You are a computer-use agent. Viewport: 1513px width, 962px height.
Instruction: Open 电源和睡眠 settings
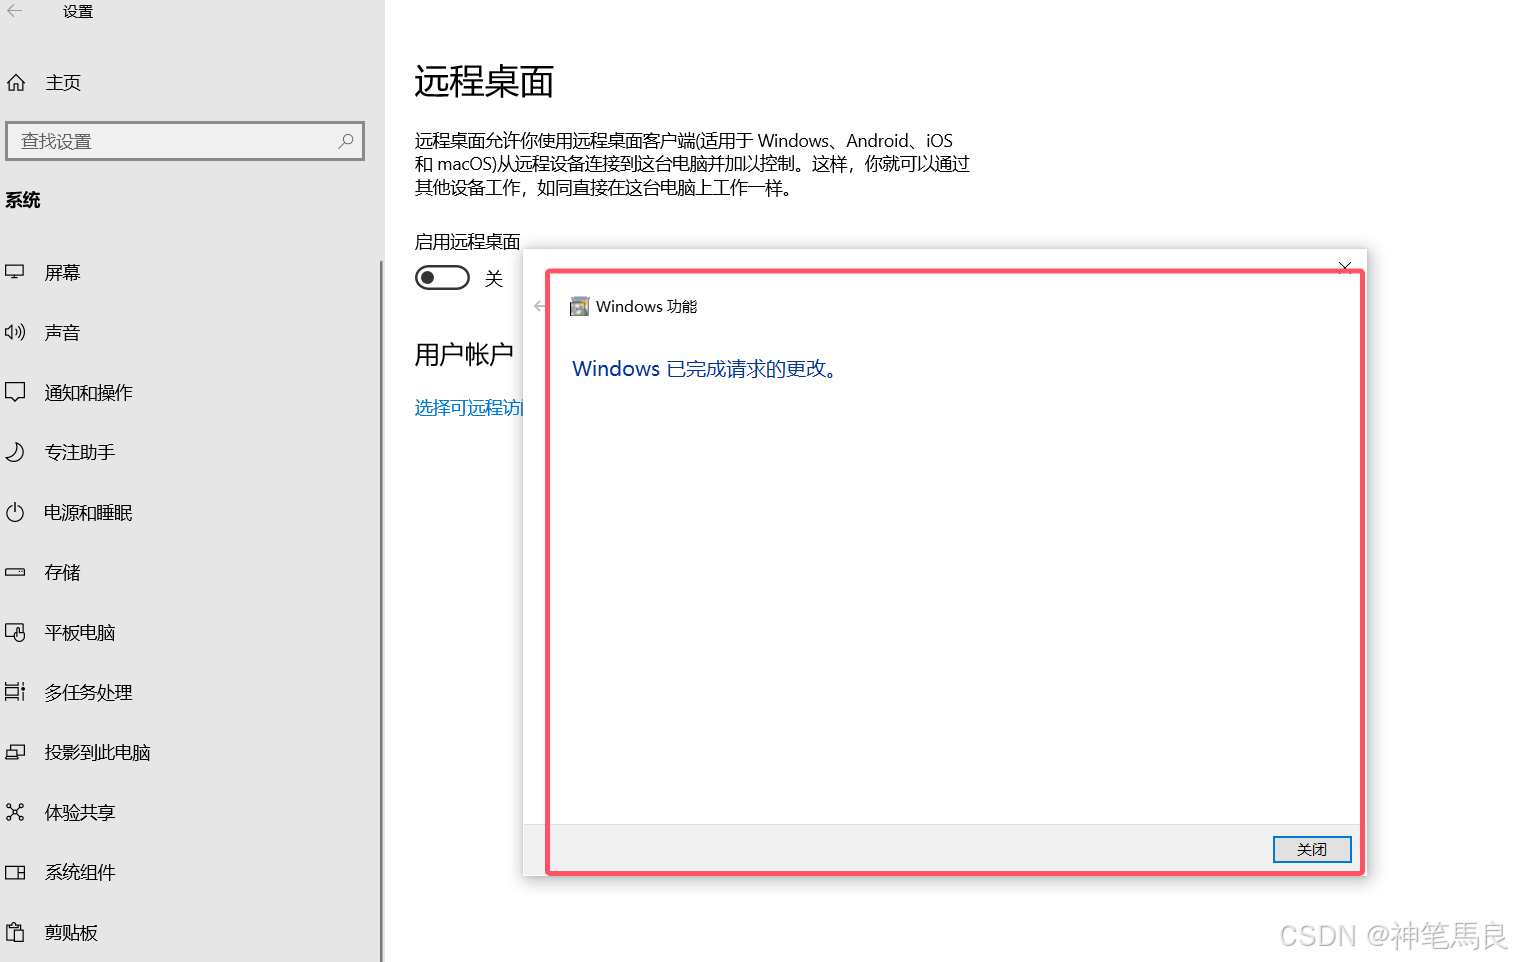[x=88, y=513]
